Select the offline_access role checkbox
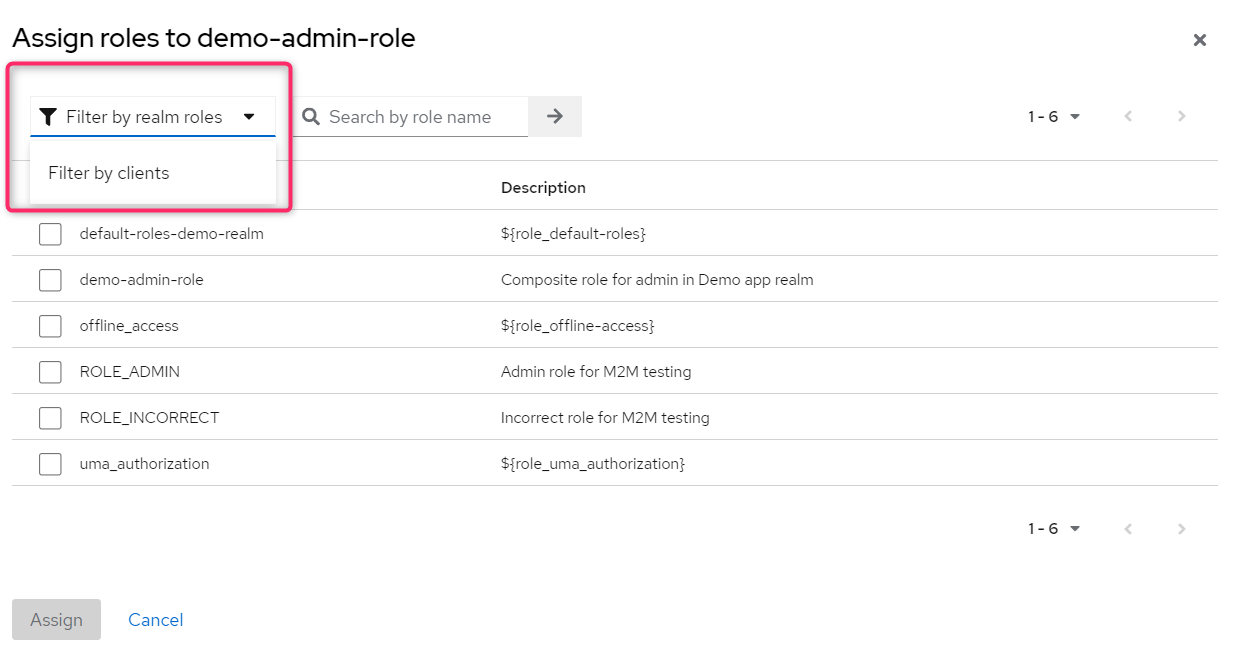1235x648 pixels. [50, 326]
